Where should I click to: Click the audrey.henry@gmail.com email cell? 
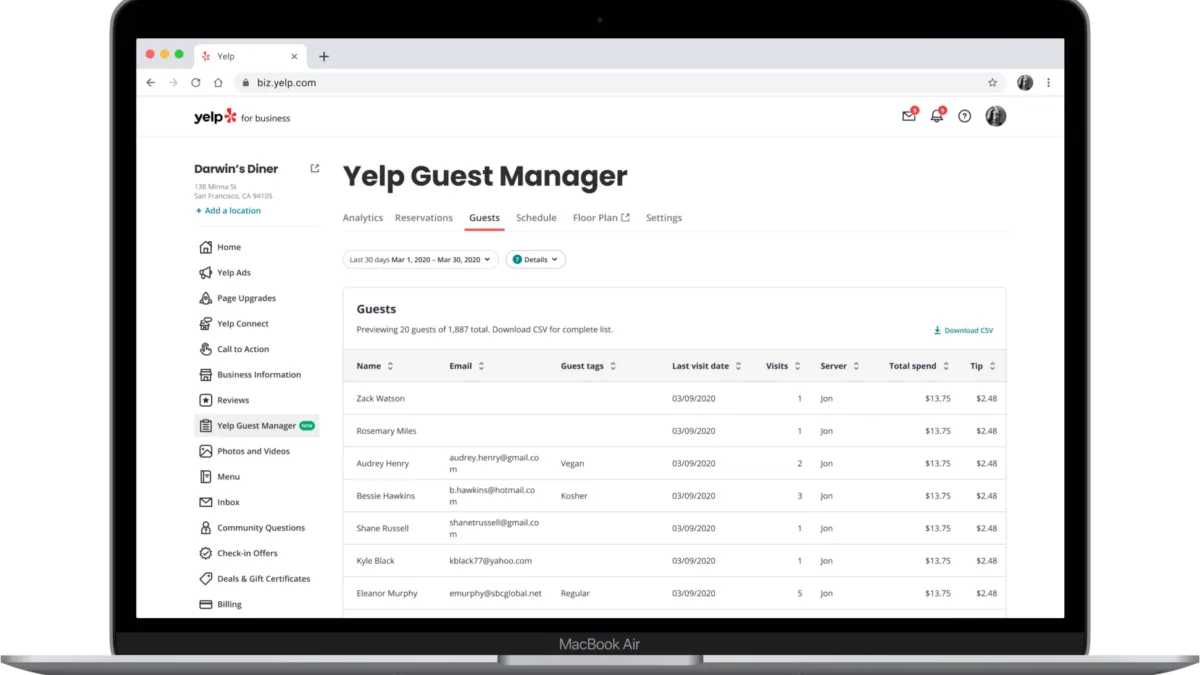tap(494, 463)
